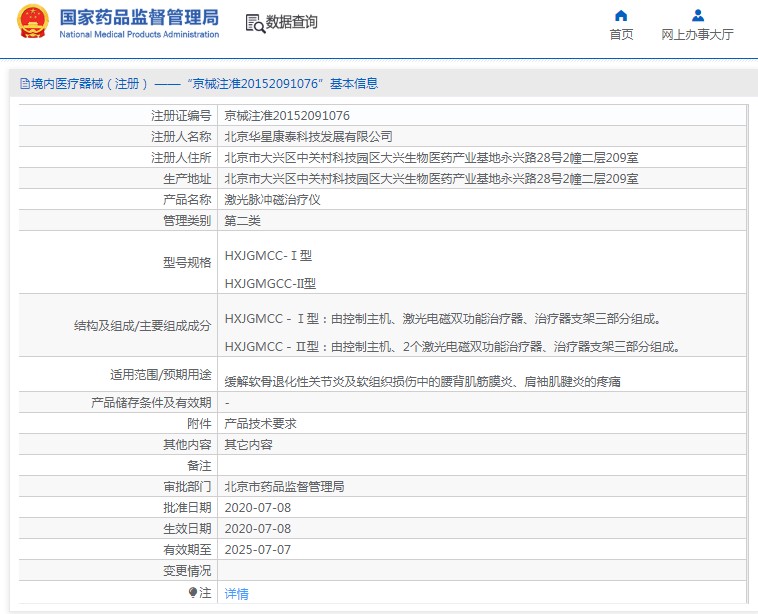Viewport: 758px width, 614px height.
Task: Select model HXJGMGCC-II型
Action: point(270,283)
